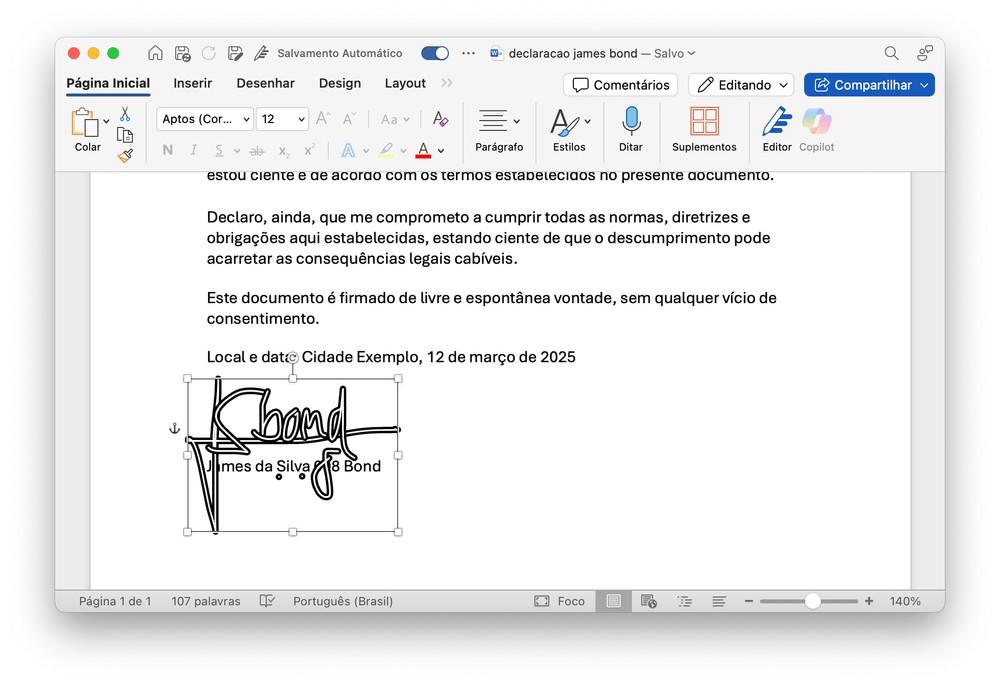
Task: Click the Compartilhar button
Action: (869, 85)
